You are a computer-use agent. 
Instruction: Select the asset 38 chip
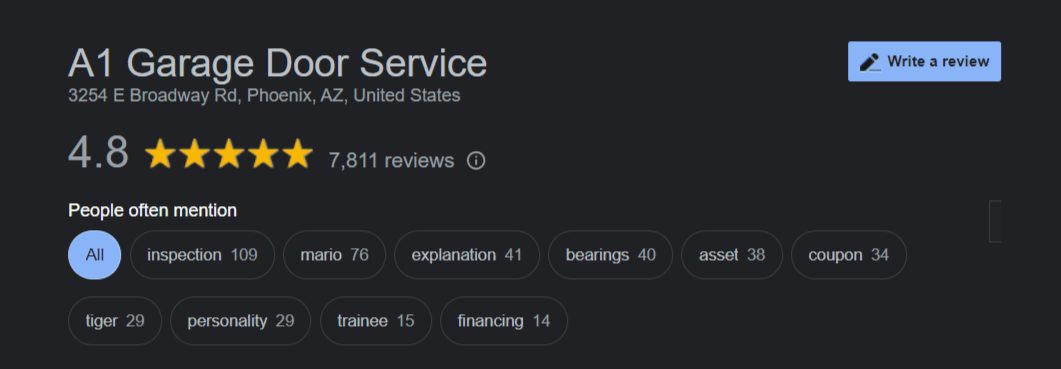(x=731, y=255)
